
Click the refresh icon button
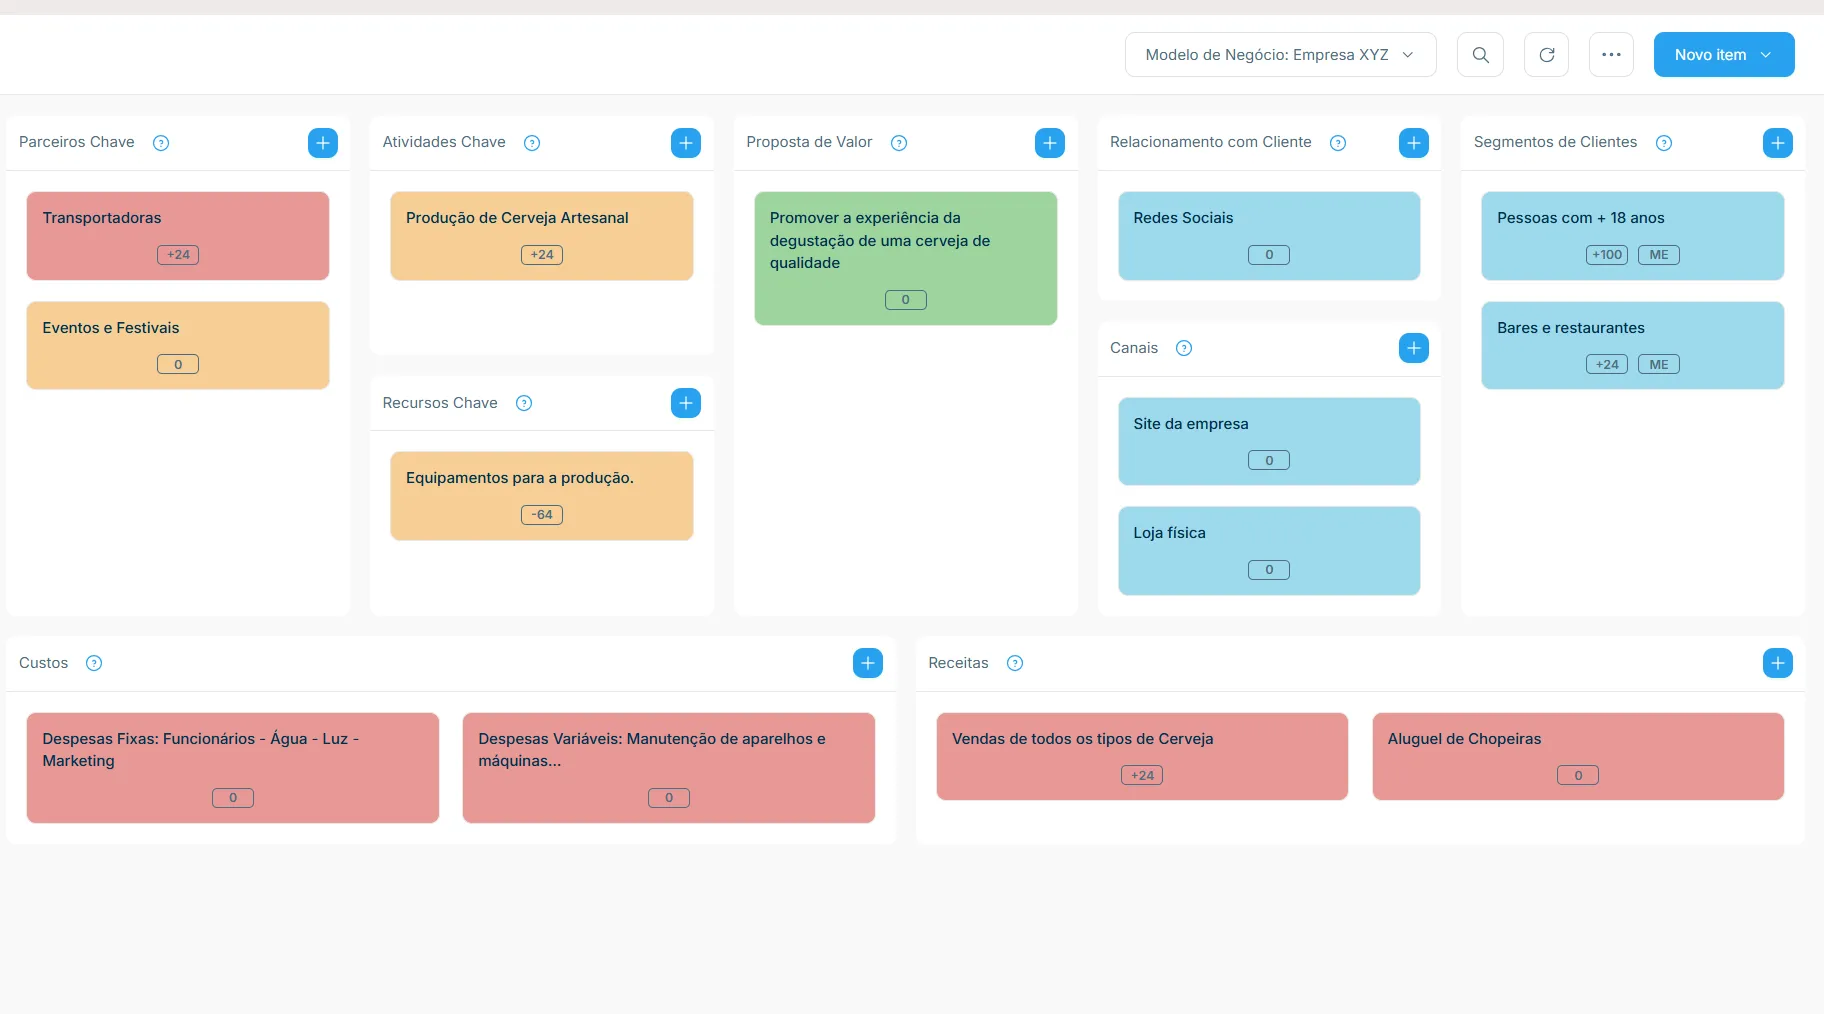[1546, 55]
